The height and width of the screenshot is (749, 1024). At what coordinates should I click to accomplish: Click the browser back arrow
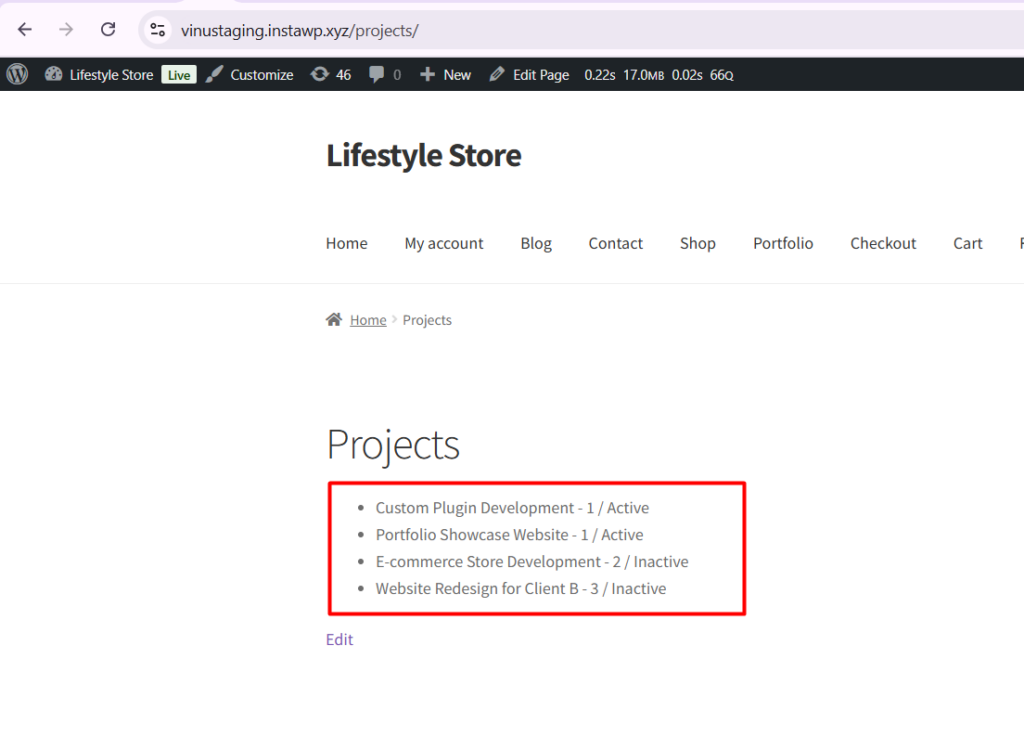[25, 30]
